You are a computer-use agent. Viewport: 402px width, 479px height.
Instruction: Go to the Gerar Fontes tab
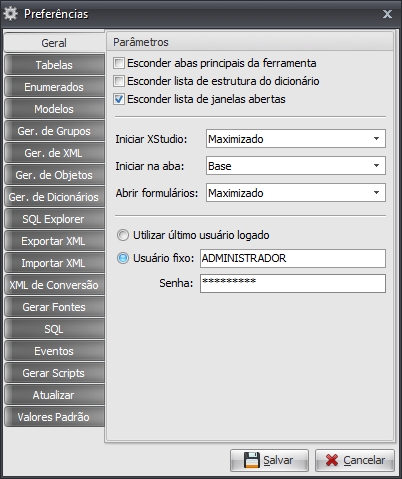pyautogui.click(x=54, y=307)
